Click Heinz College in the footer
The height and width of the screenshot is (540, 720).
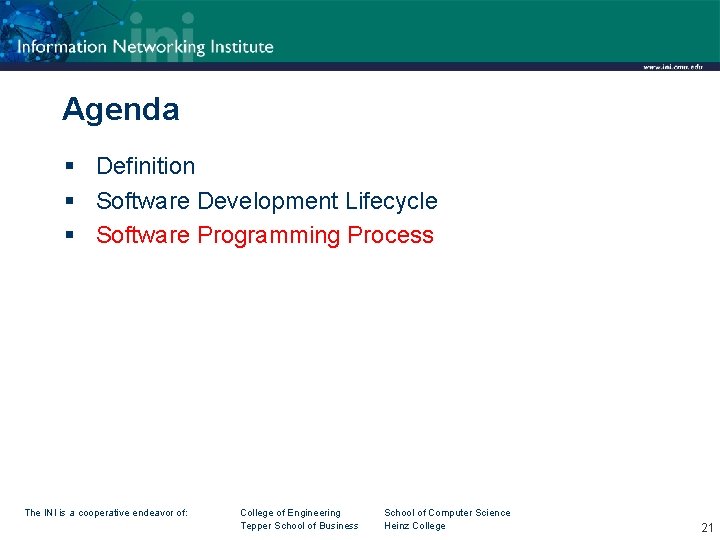click(x=415, y=526)
